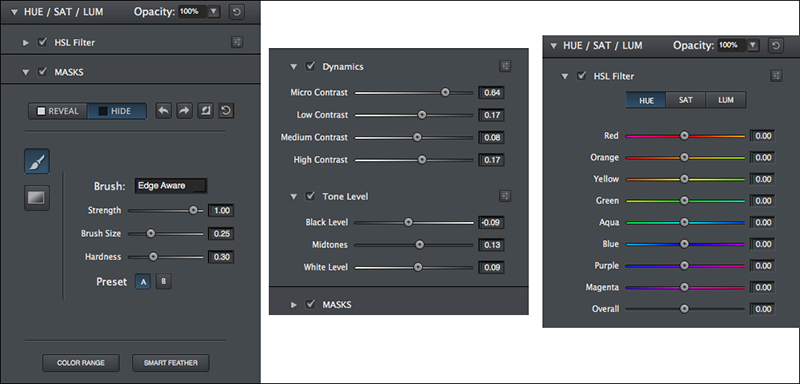Click the Green hue slider handle

tap(685, 200)
